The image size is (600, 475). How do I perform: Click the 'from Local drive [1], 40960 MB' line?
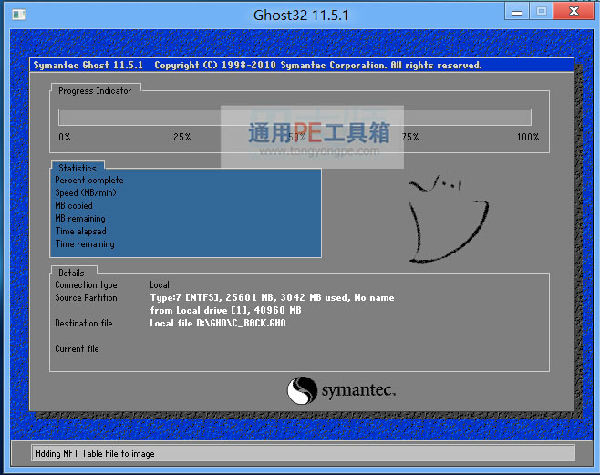[225, 310]
